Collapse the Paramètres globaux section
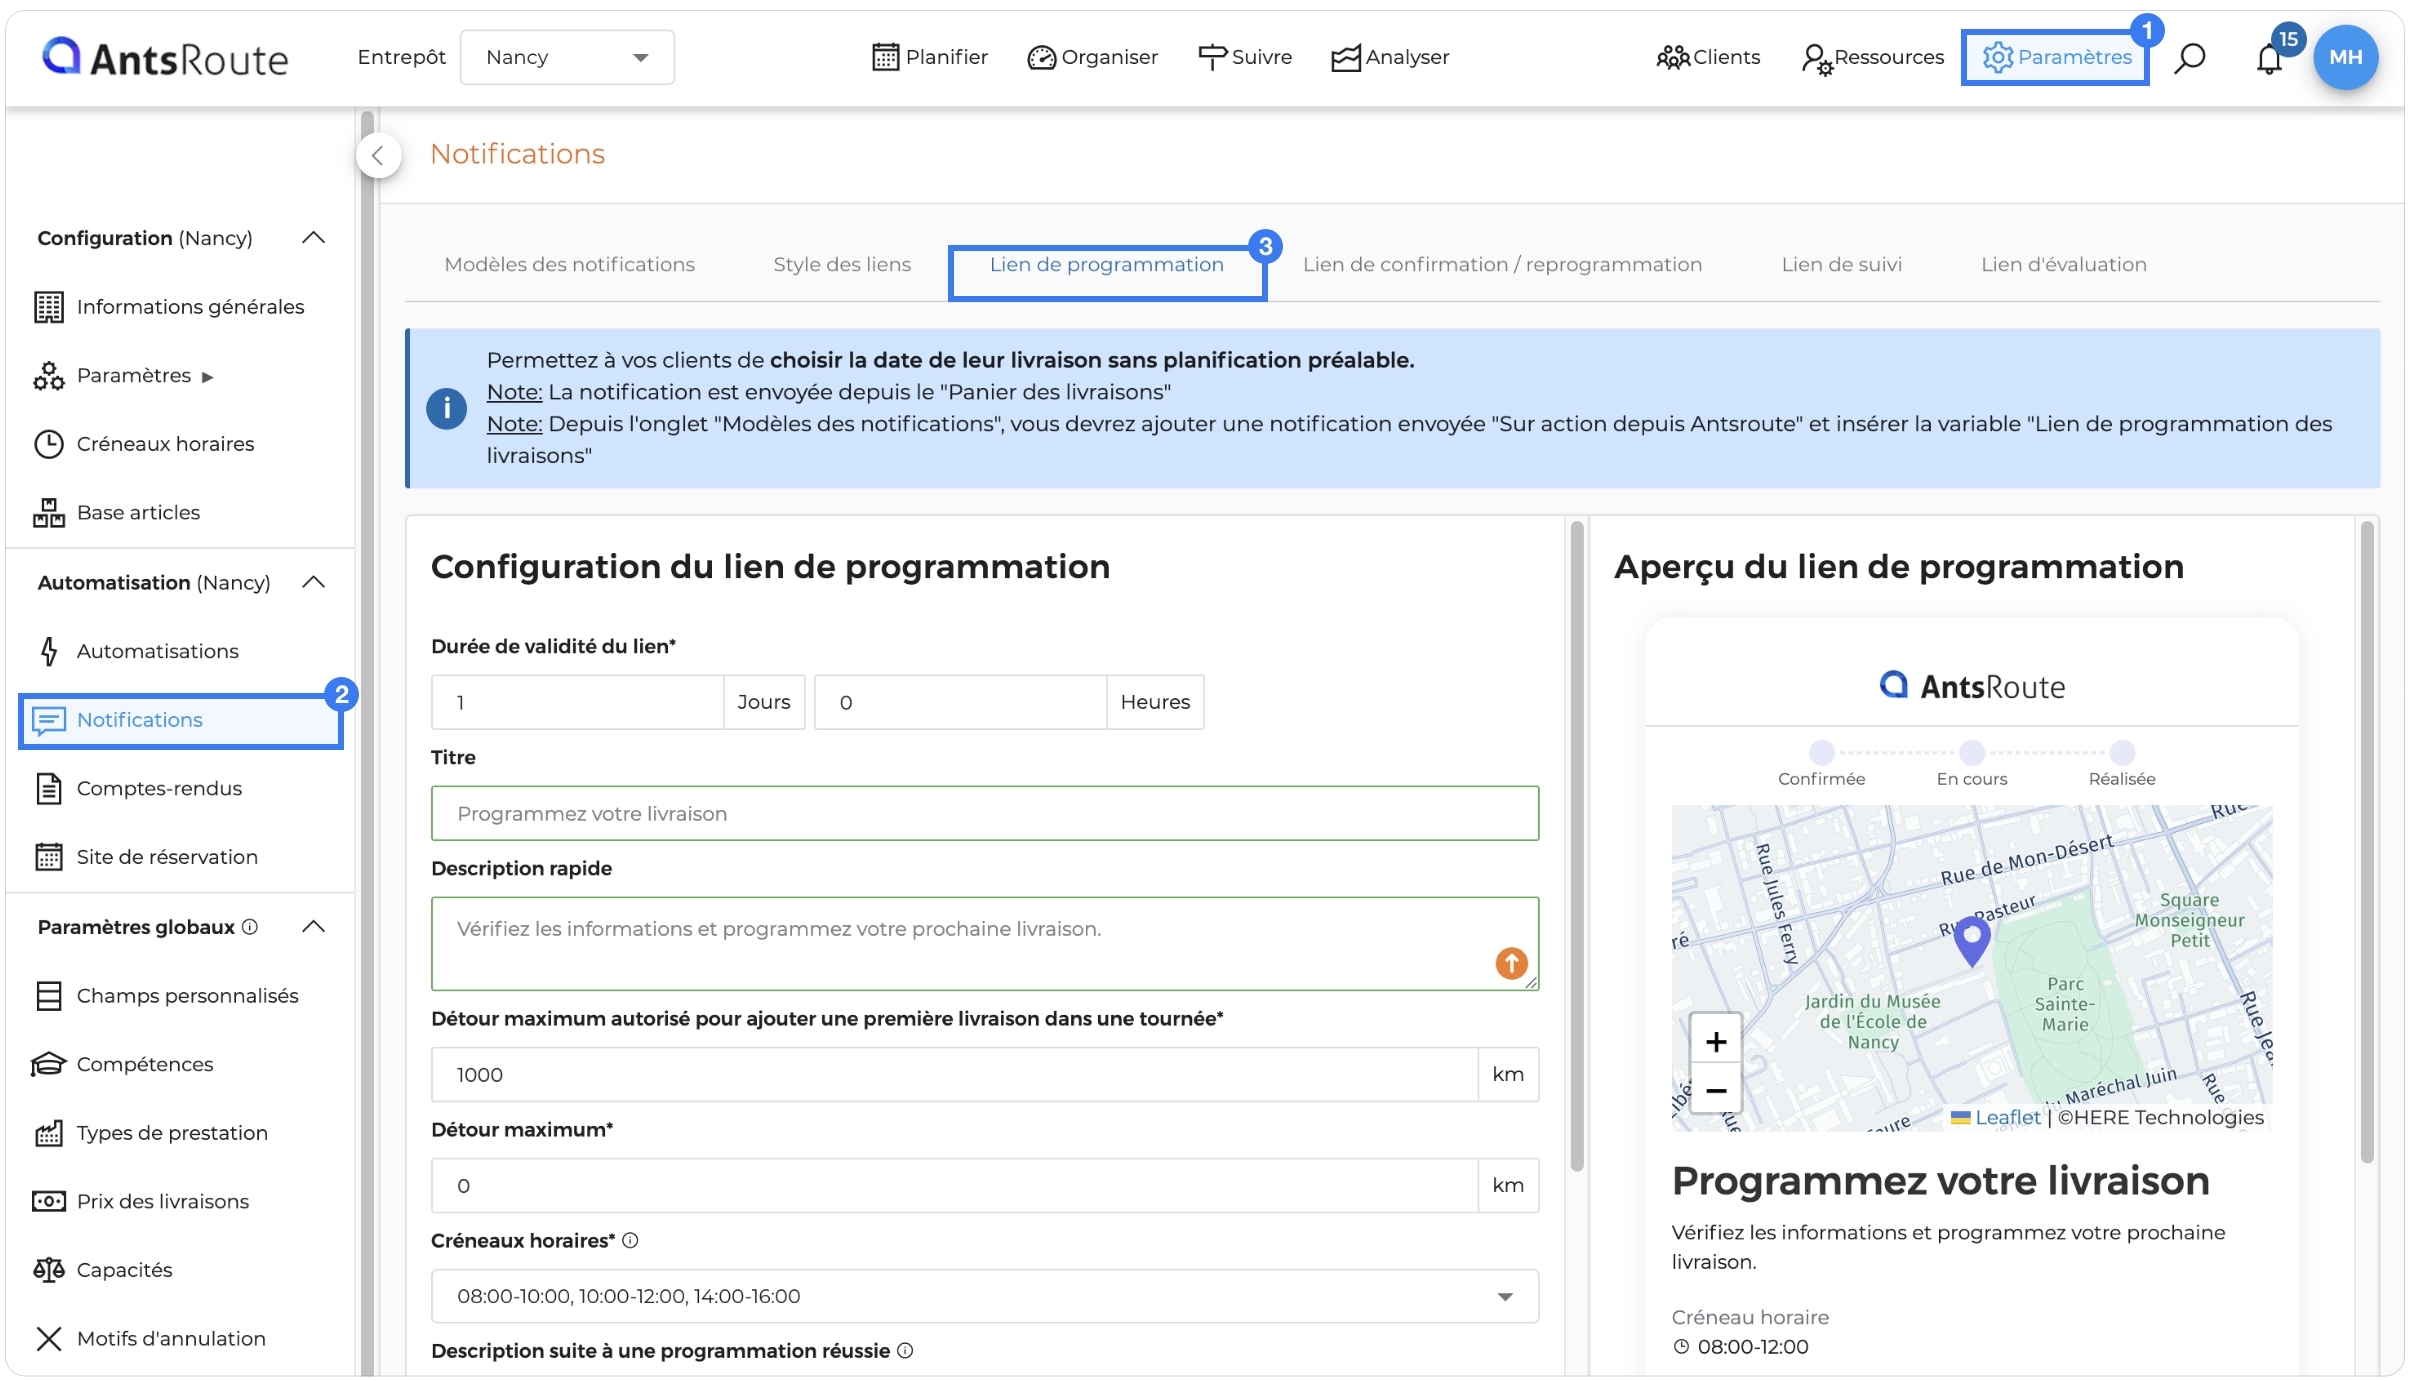 point(314,927)
